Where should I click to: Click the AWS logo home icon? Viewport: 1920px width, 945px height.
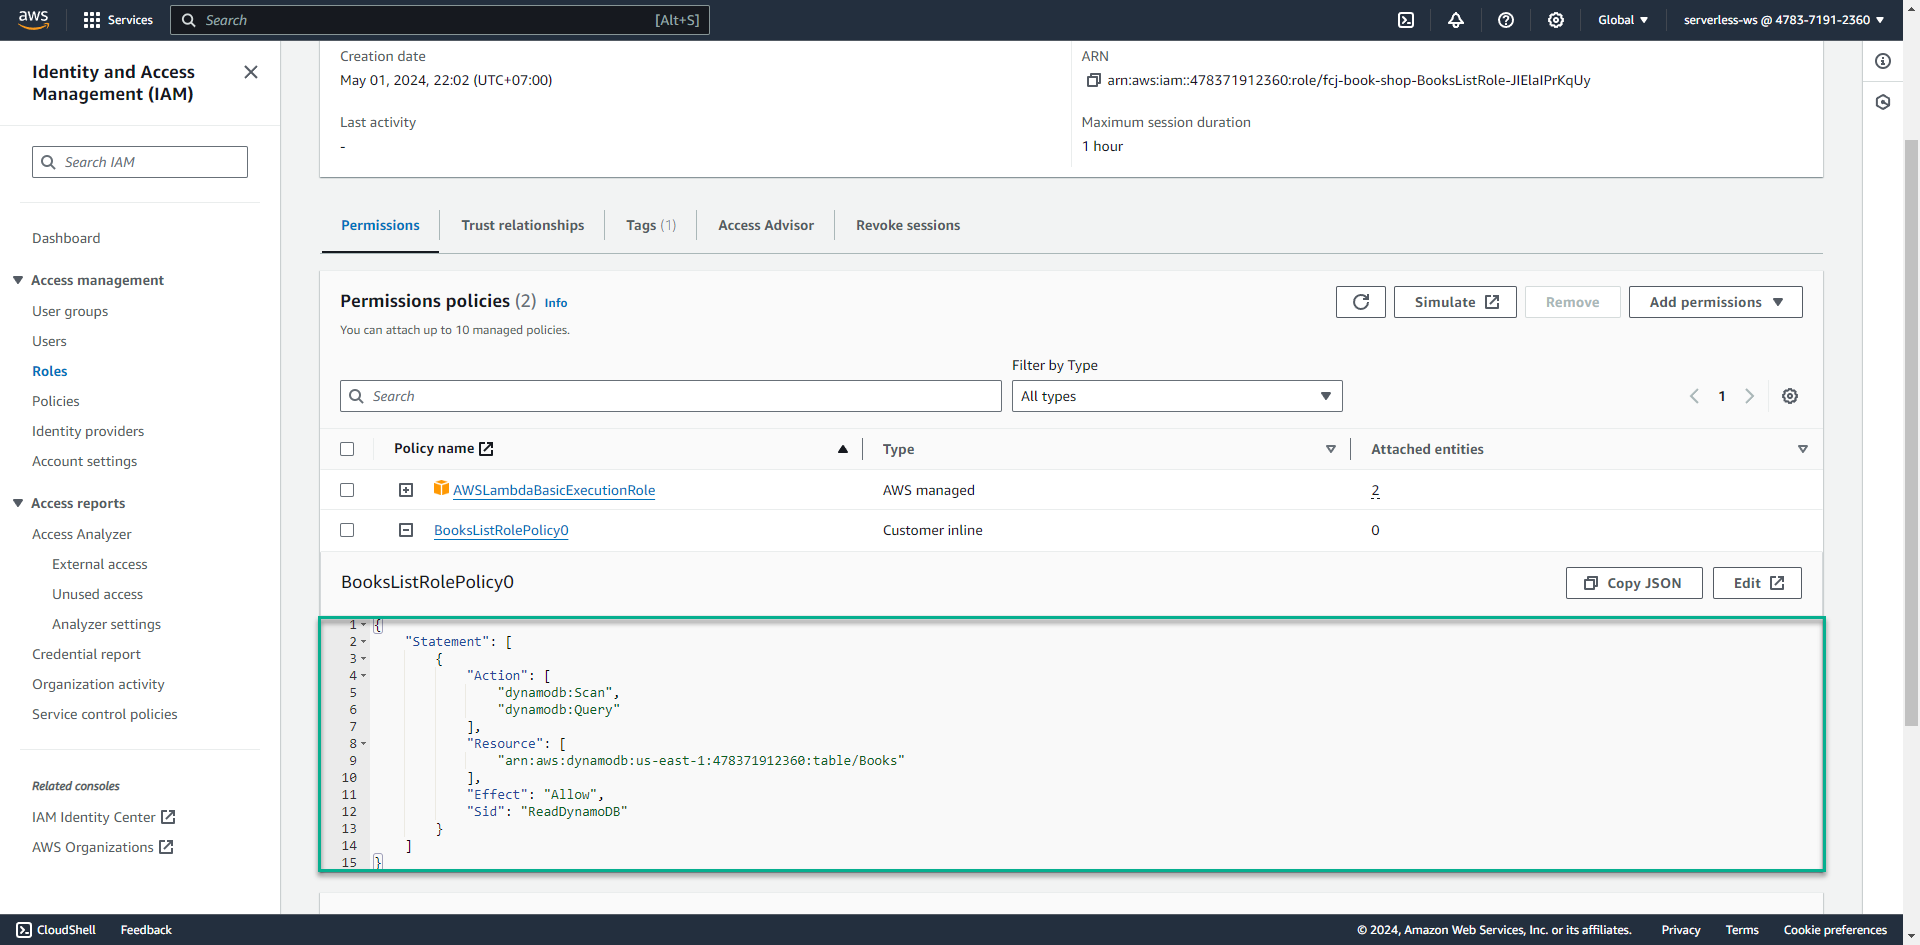coord(33,20)
